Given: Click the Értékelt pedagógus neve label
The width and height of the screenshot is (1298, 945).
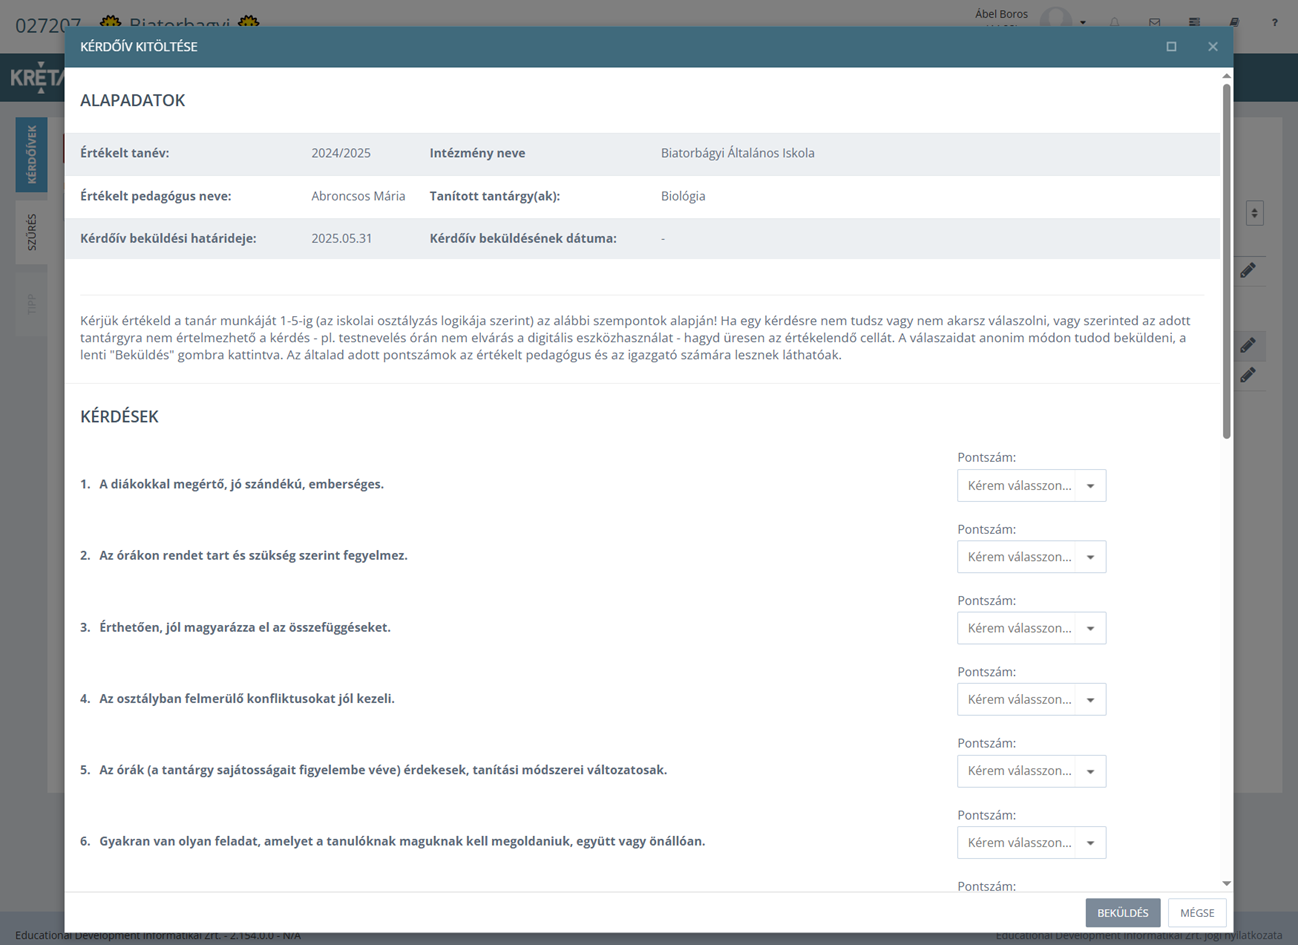Looking at the screenshot, I should [x=156, y=196].
